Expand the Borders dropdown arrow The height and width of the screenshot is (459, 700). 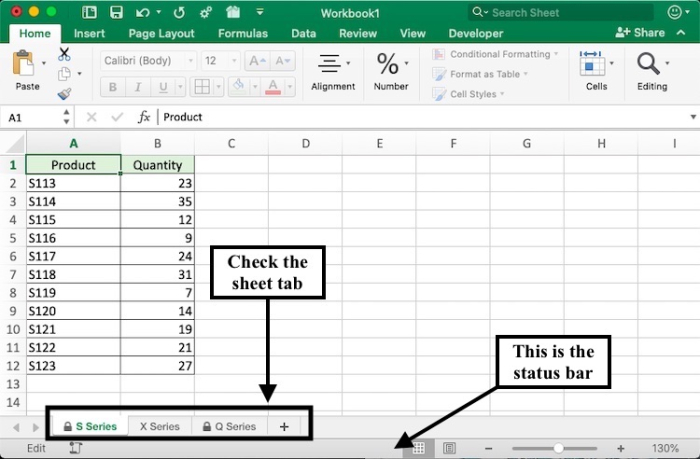218,87
